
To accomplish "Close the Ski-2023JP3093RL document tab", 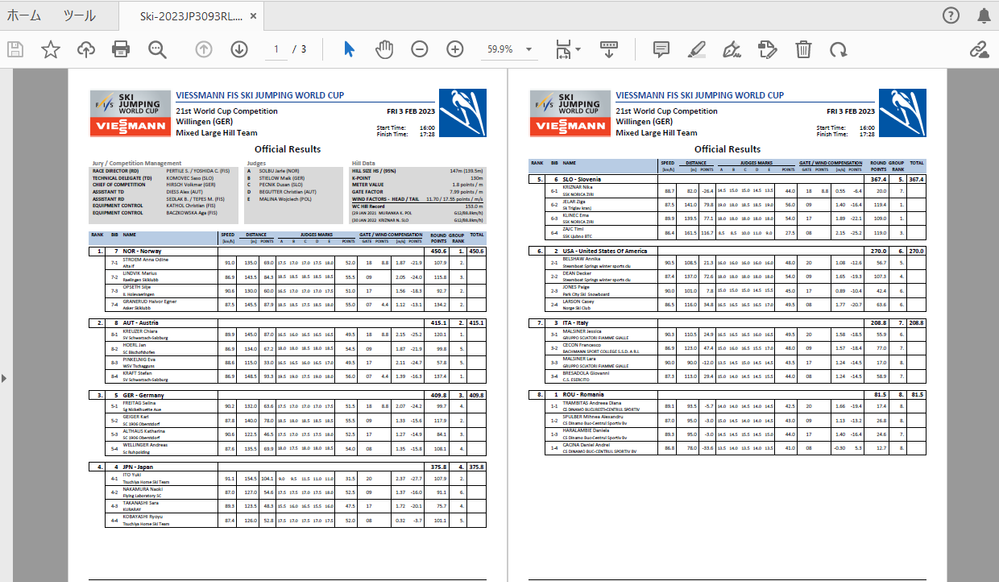I will 253,17.
